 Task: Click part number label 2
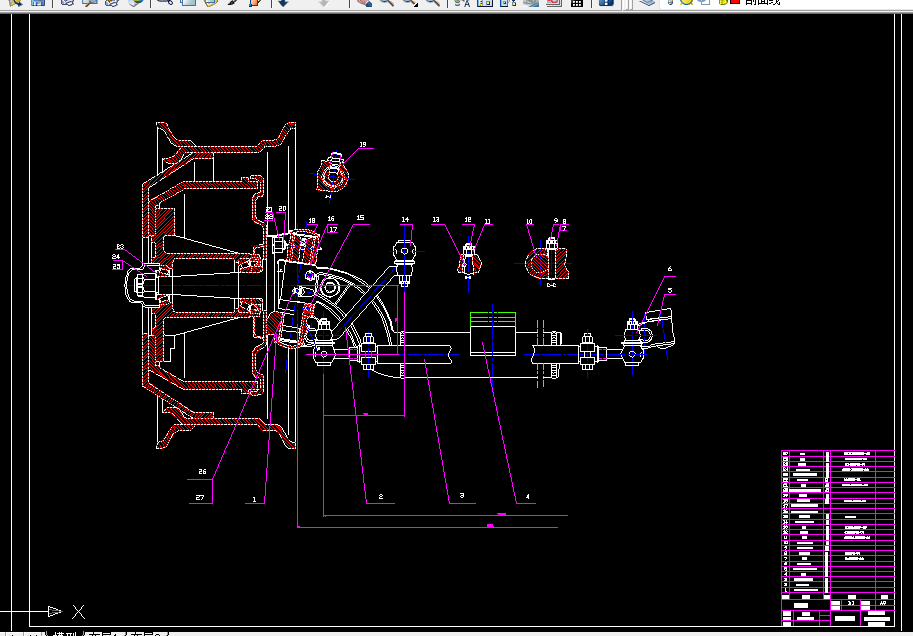click(x=381, y=496)
